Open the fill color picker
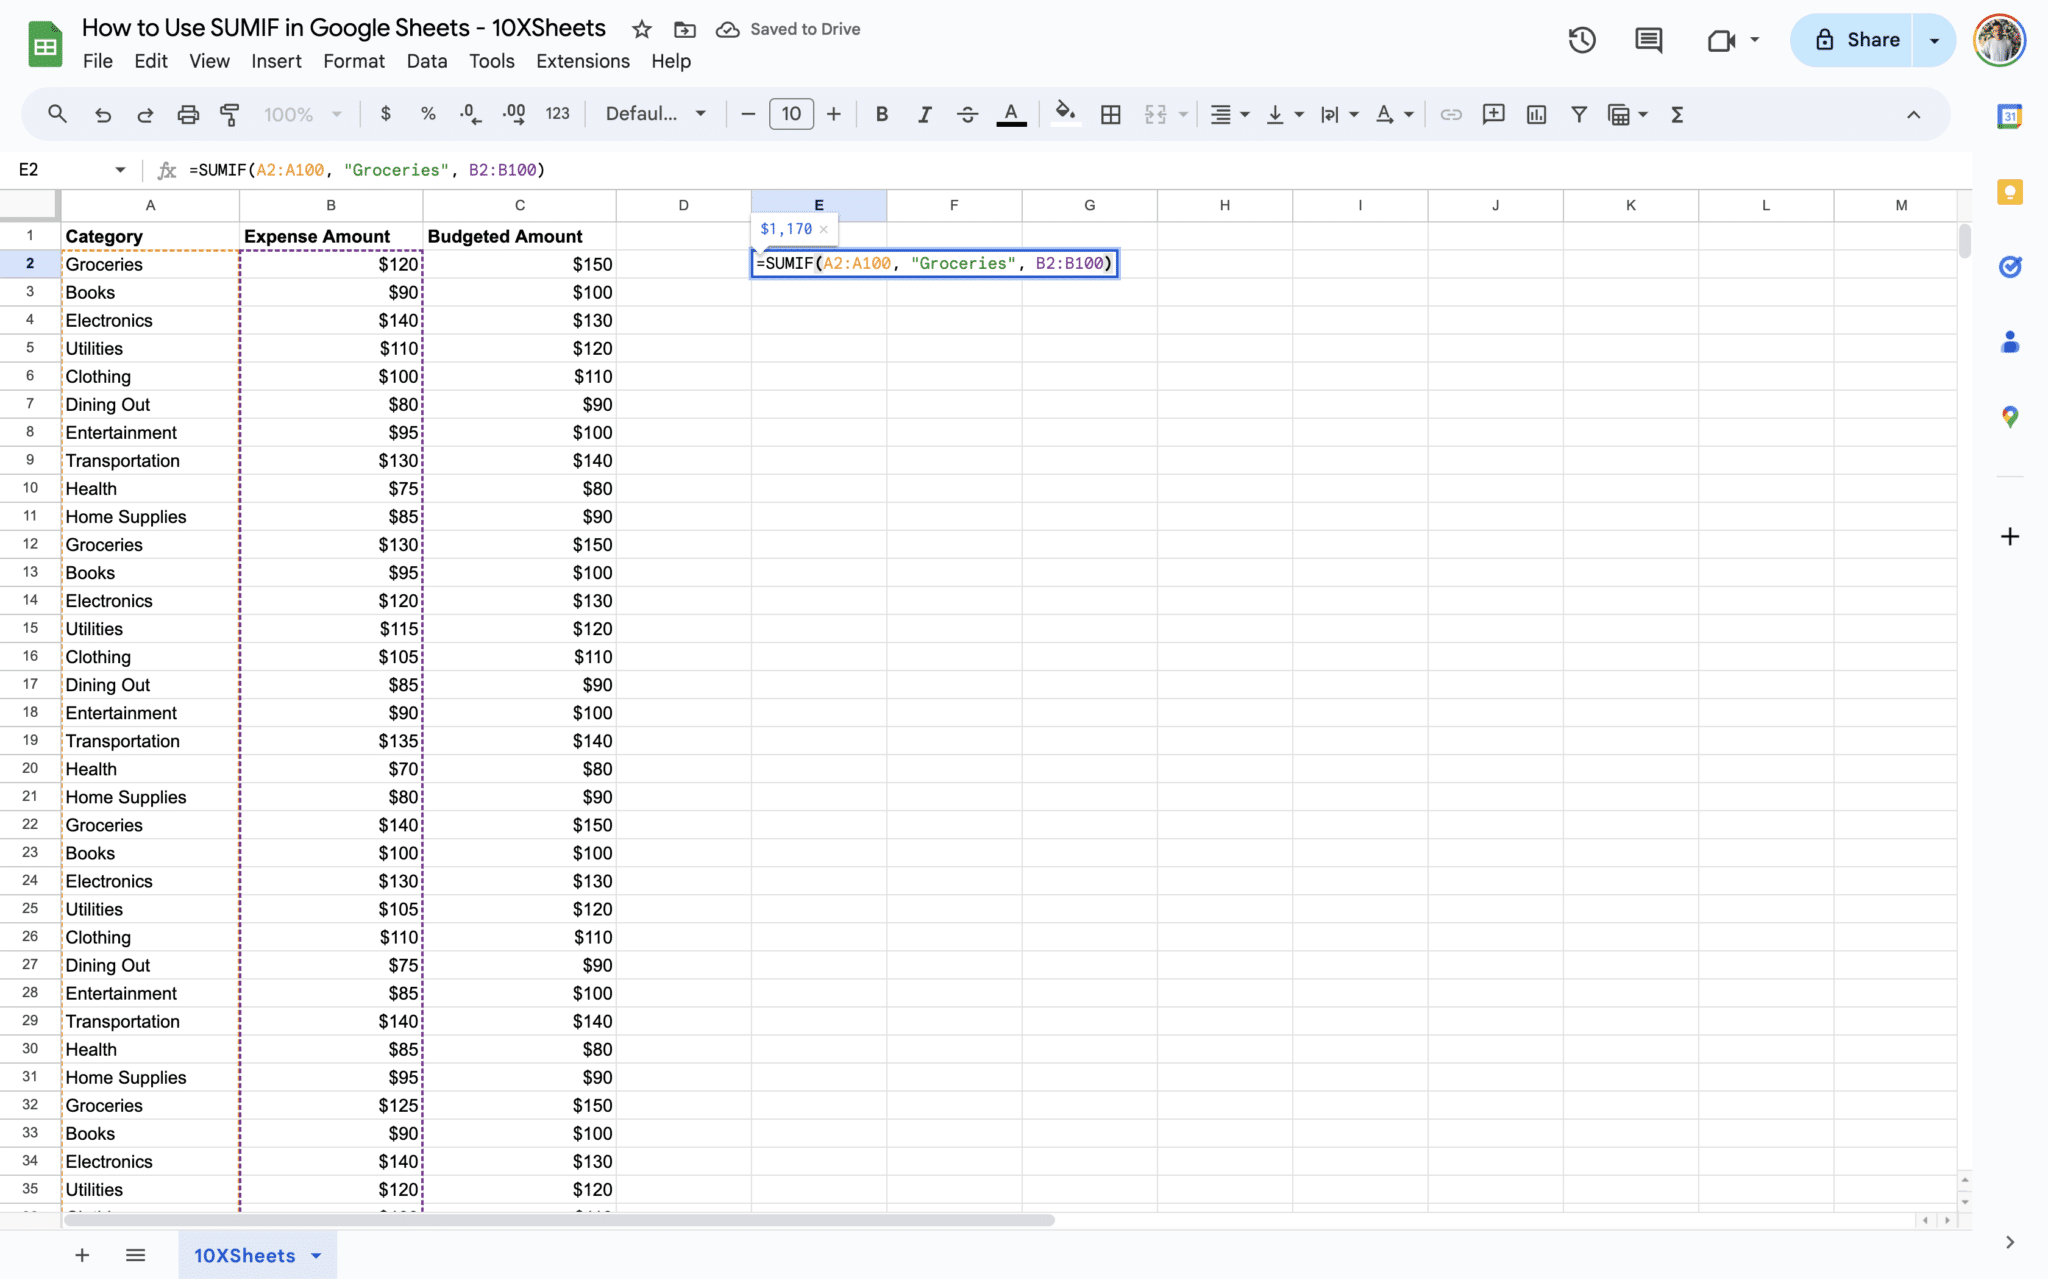This screenshot has height=1280, width=2048. 1065,114
